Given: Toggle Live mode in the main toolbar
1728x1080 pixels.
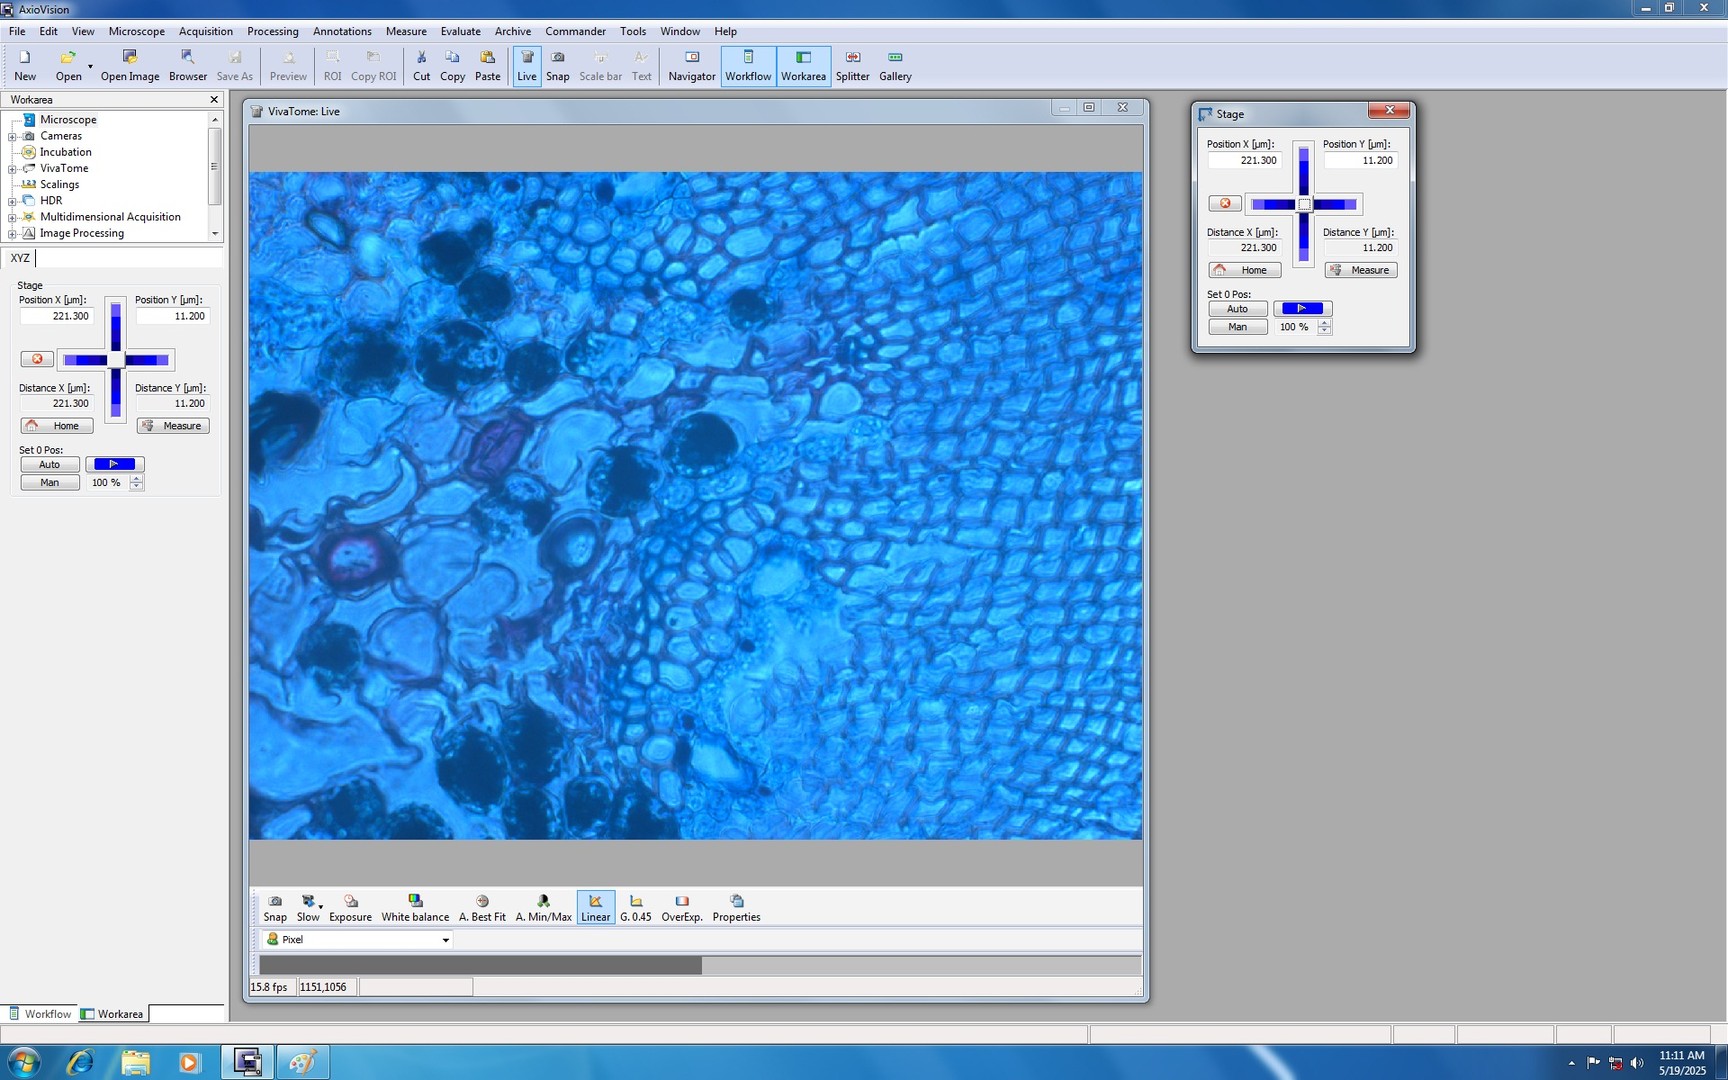Looking at the screenshot, I should [x=526, y=64].
